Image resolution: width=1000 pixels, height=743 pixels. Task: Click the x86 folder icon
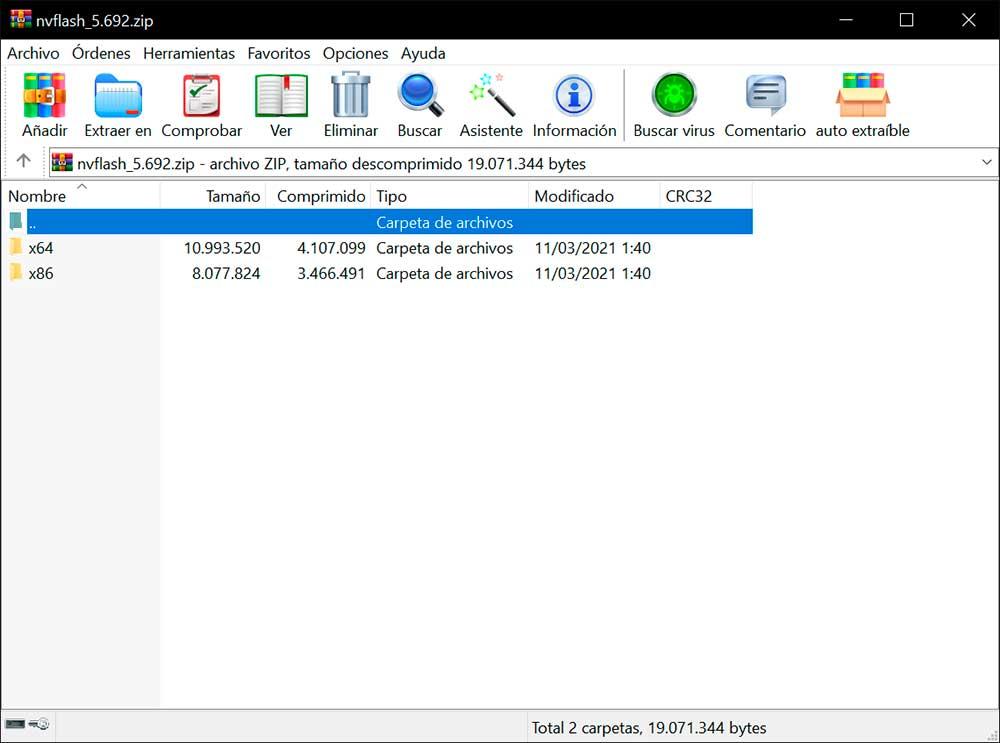pos(16,272)
